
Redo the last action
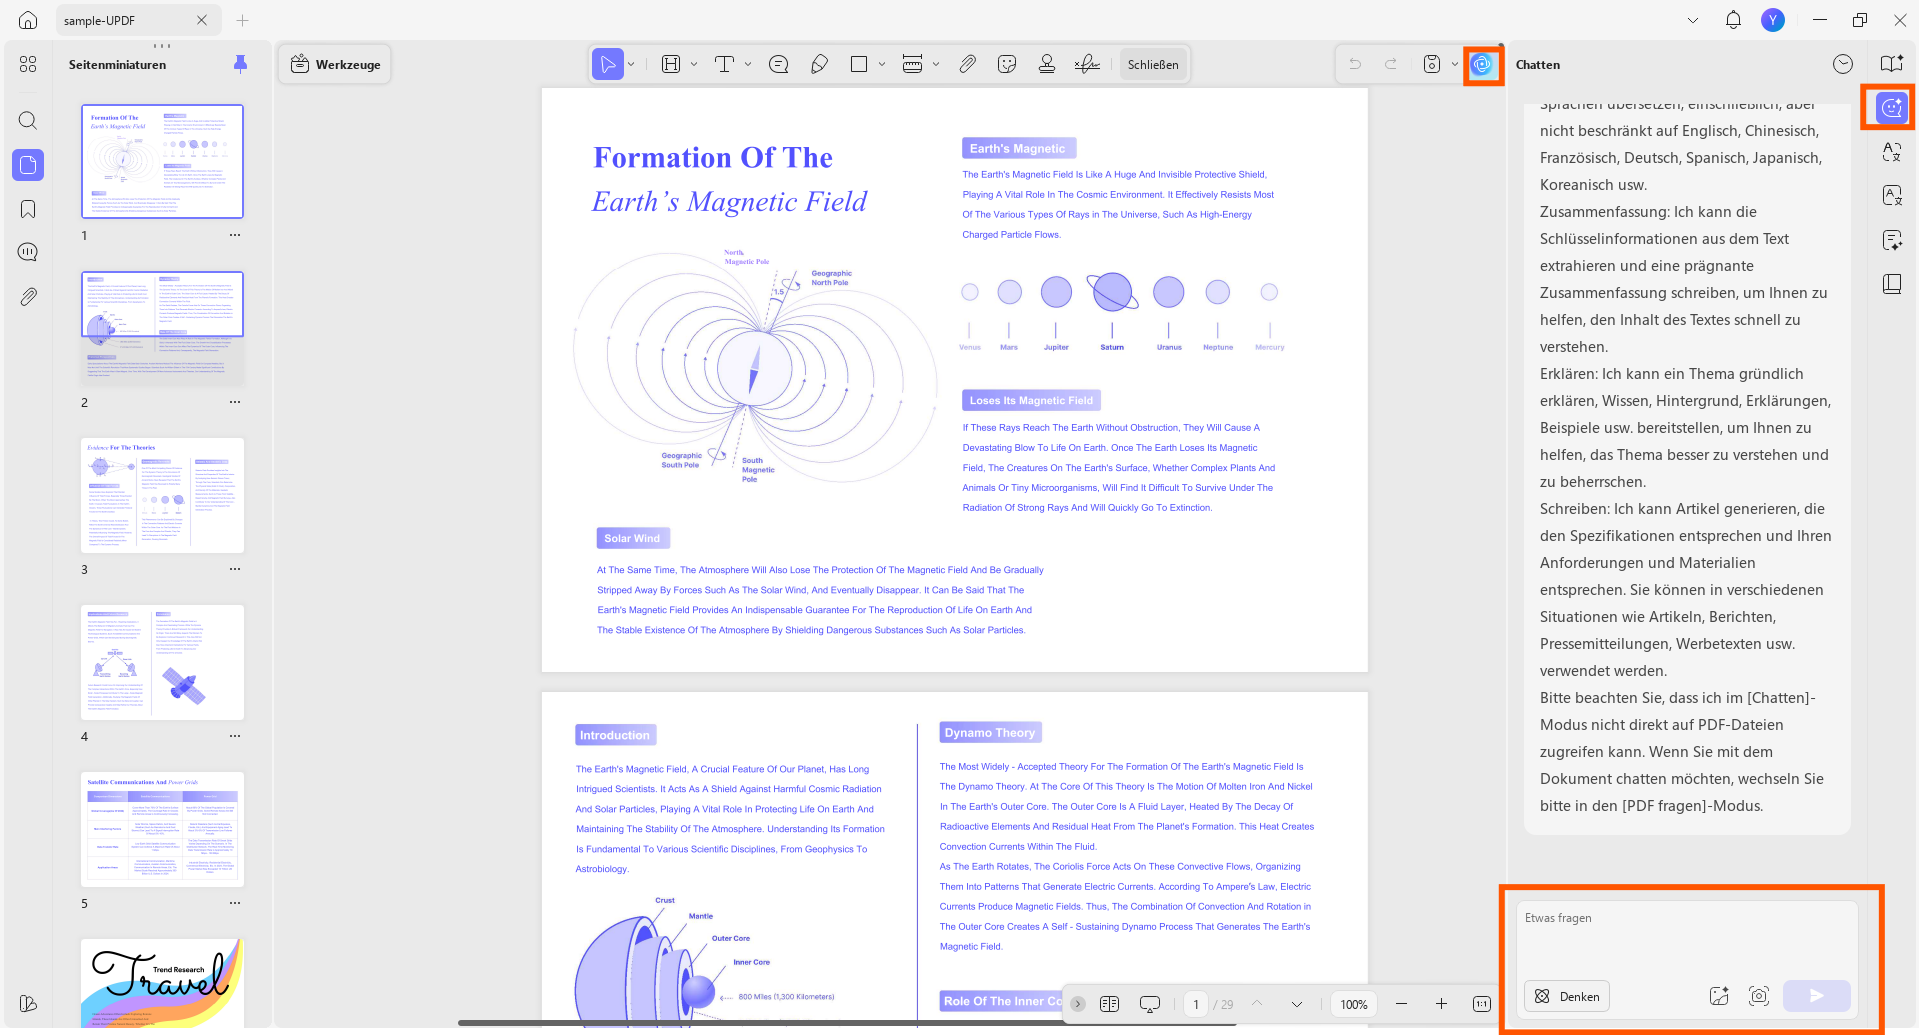coord(1391,64)
